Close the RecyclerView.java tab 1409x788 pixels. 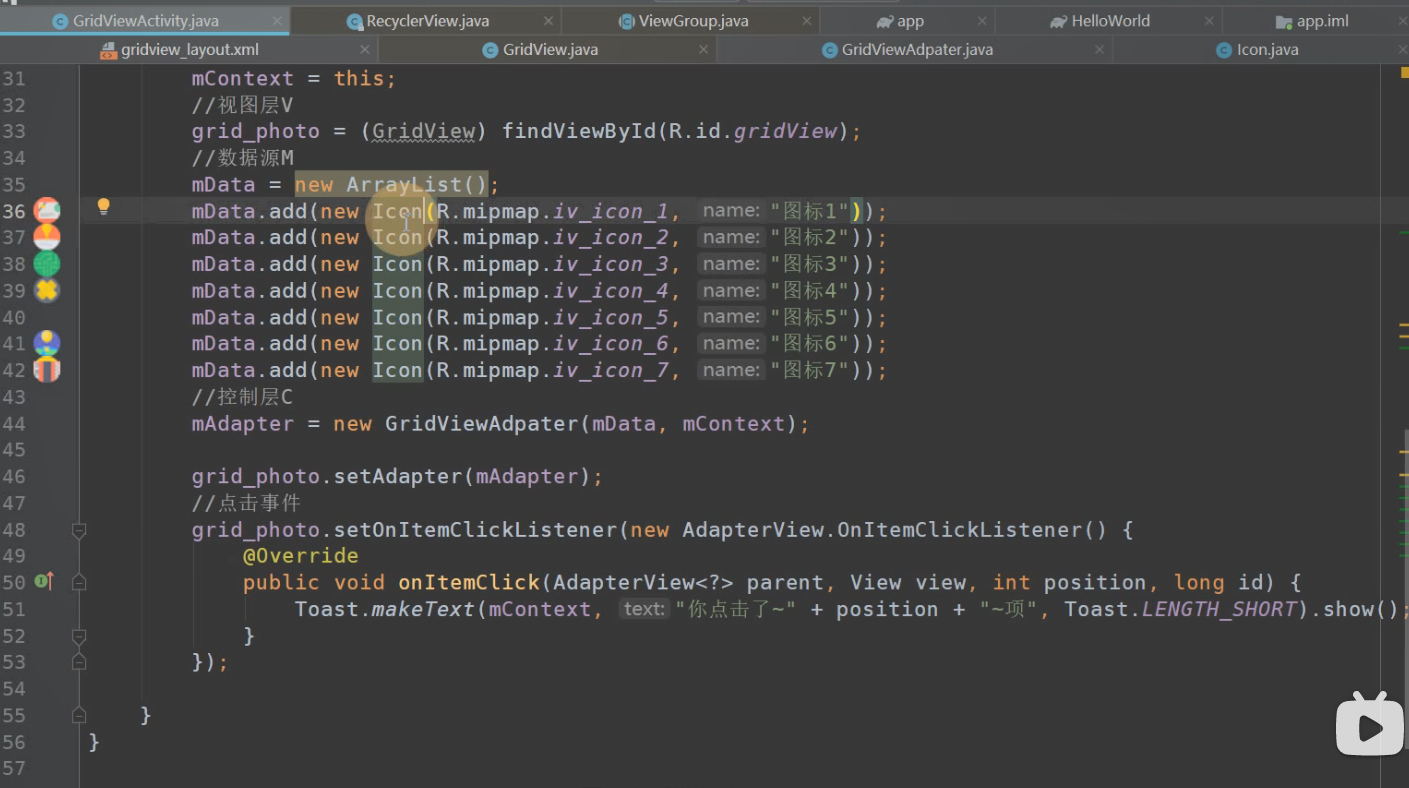[x=548, y=21]
